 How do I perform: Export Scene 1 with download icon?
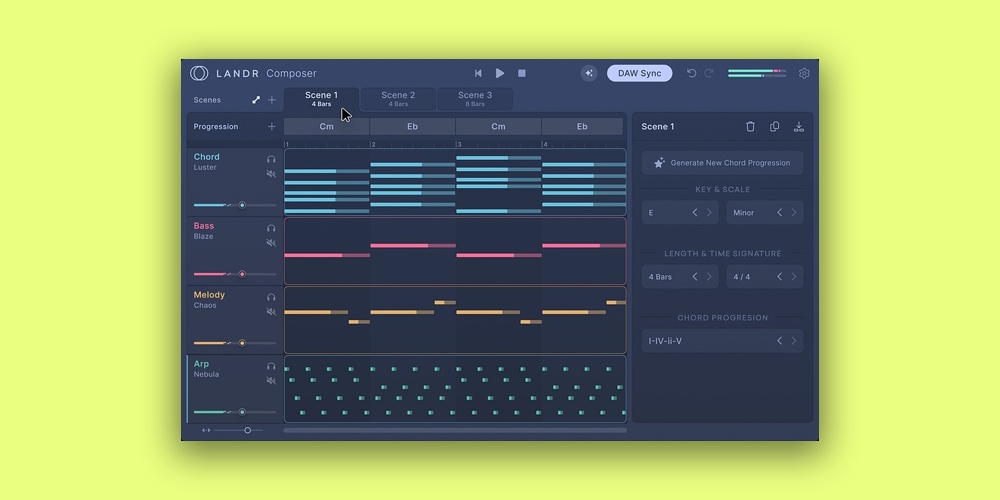[798, 127]
